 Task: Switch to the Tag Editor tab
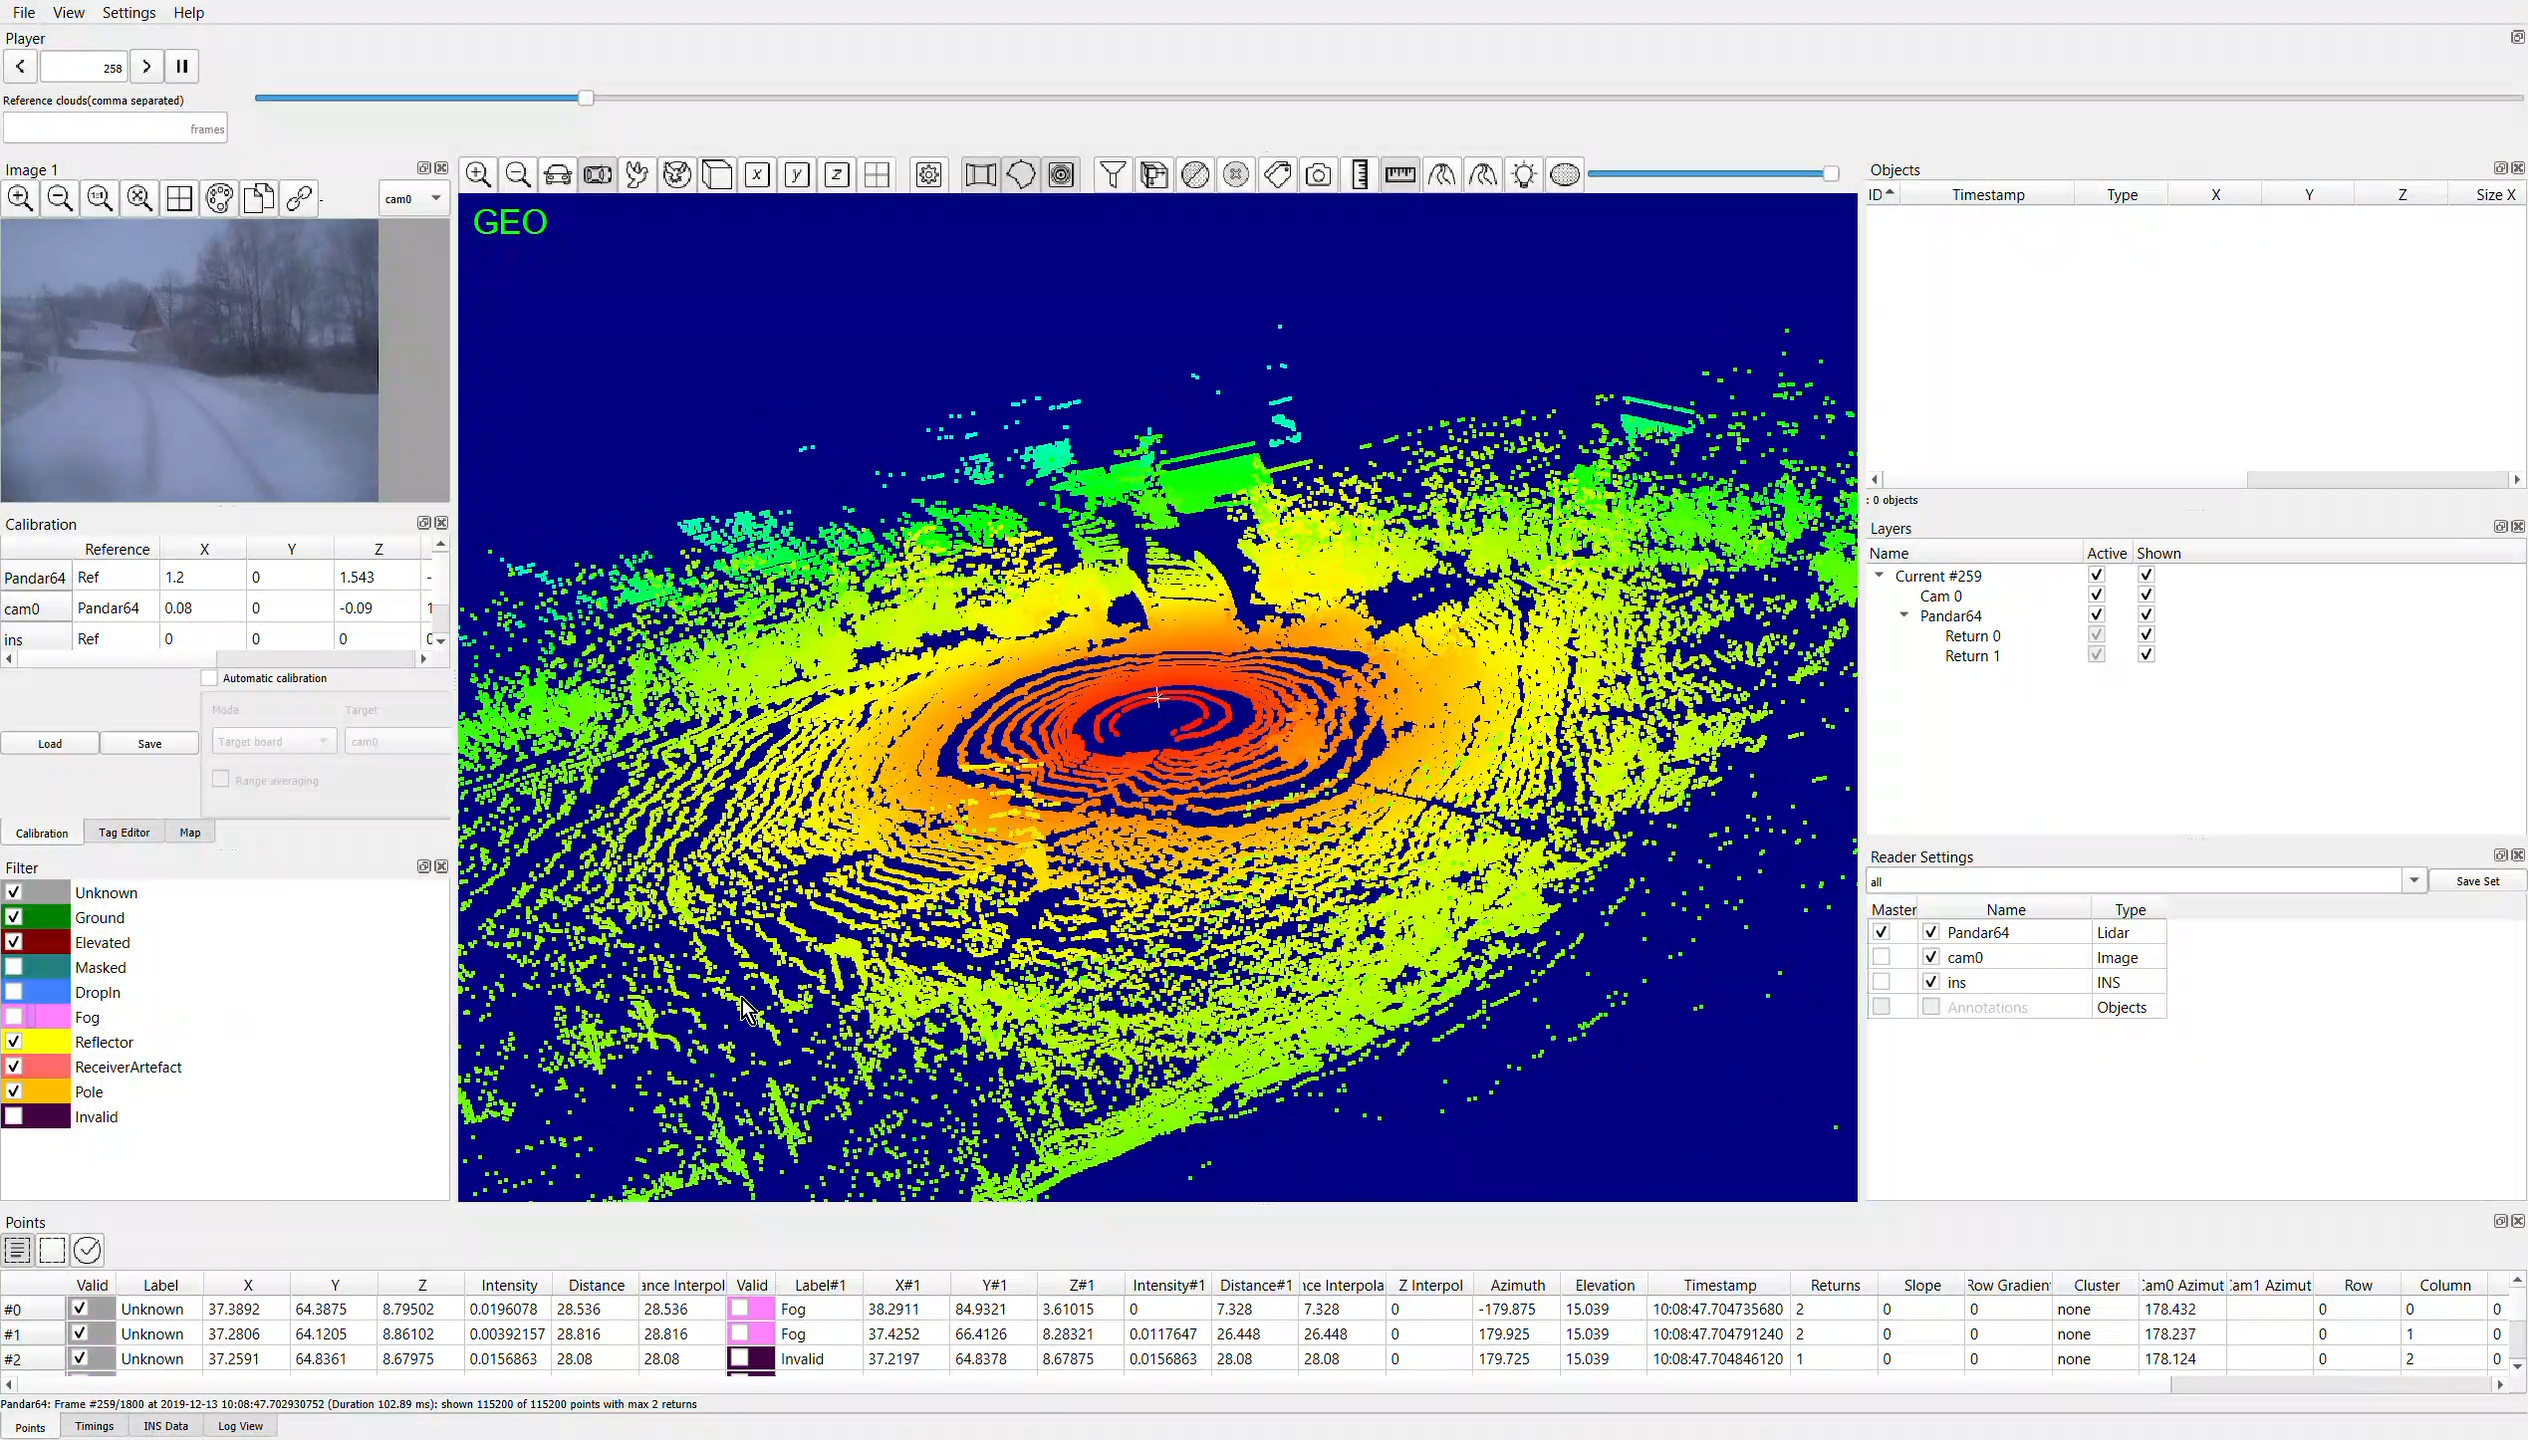[x=124, y=832]
